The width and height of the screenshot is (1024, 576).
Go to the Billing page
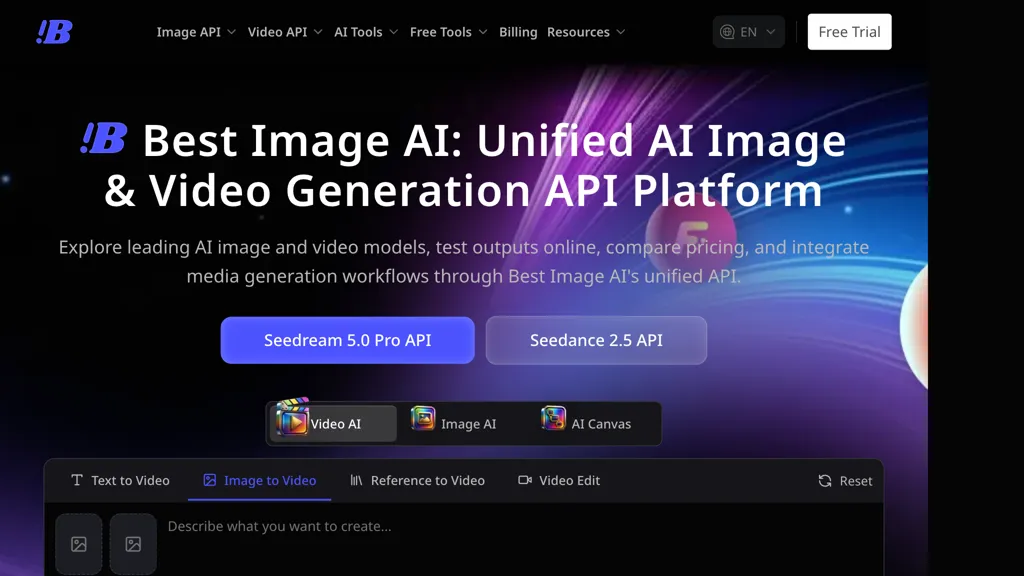518,32
